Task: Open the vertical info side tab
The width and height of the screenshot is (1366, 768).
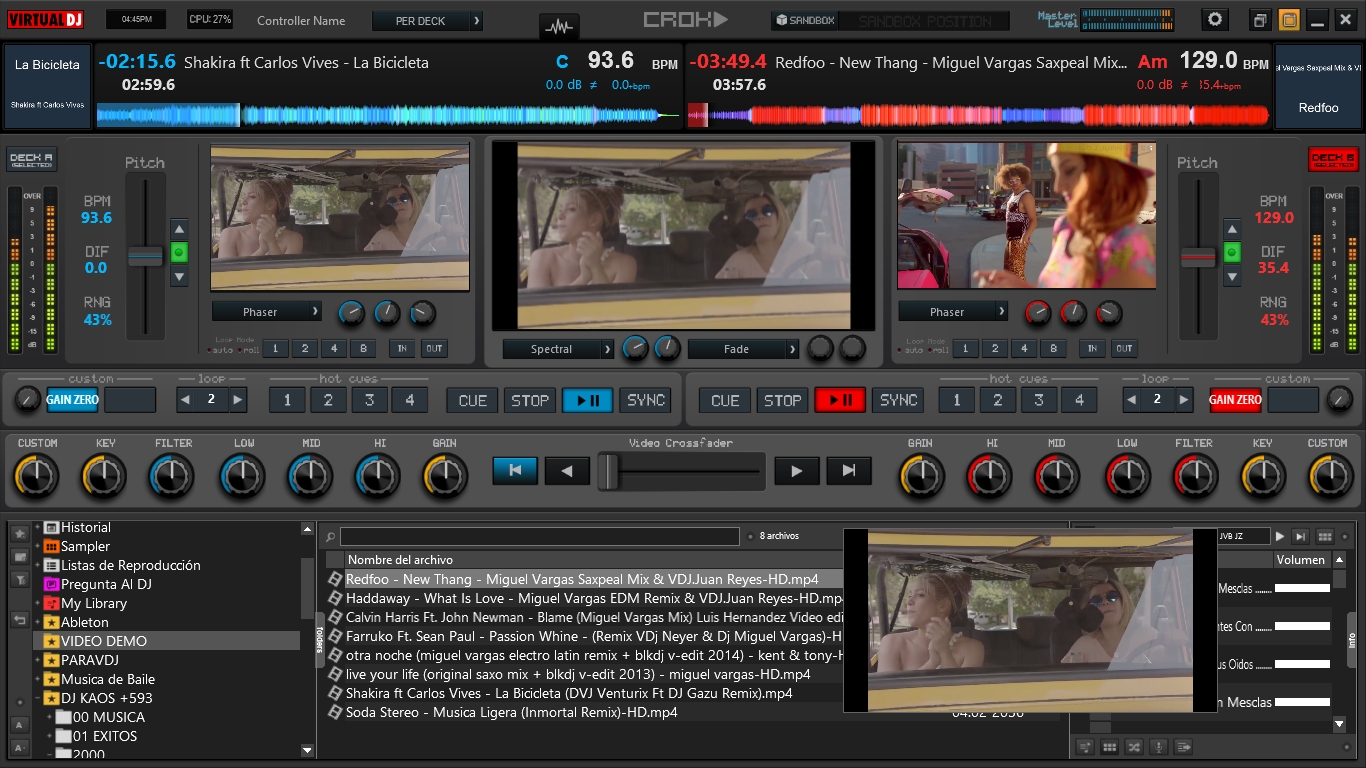Action: [1351, 640]
